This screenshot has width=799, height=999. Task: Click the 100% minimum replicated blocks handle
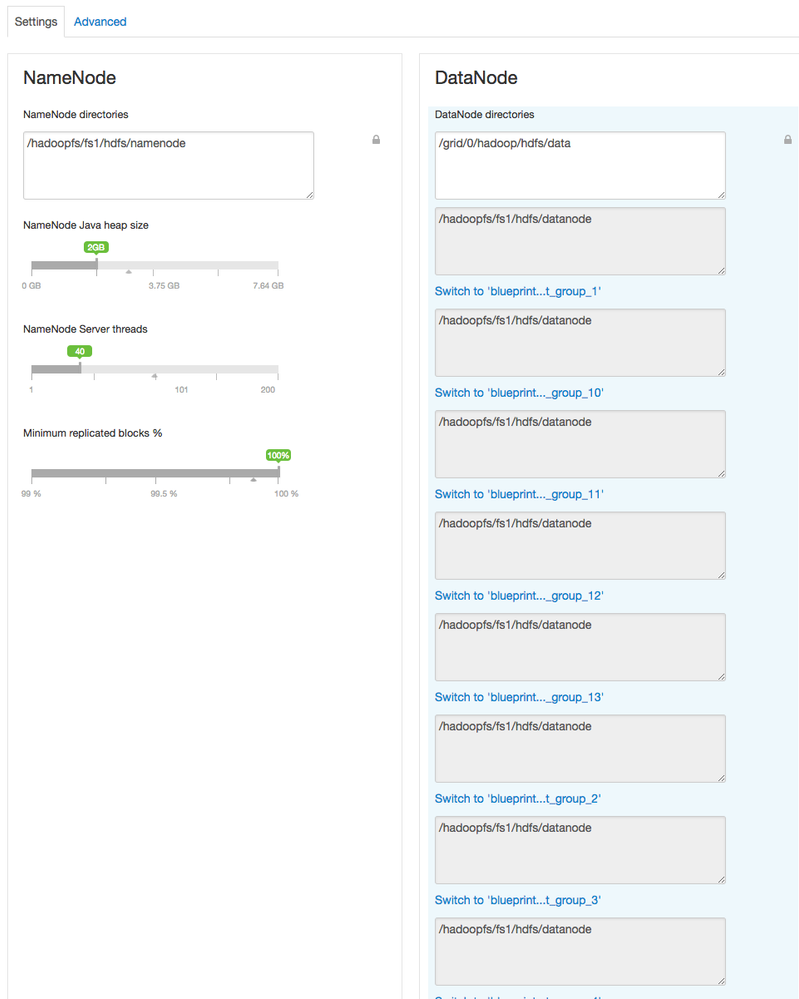pos(278,456)
